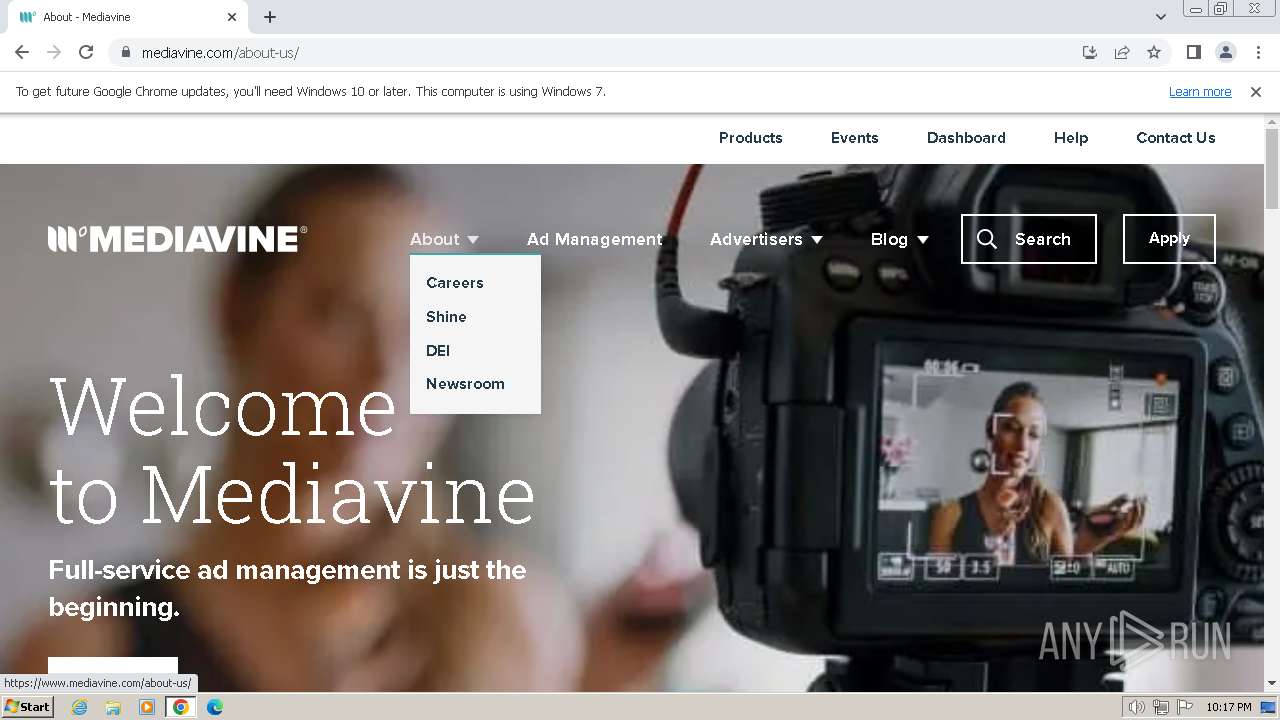Open Contact Us link
The image size is (1280, 720).
[1176, 138]
